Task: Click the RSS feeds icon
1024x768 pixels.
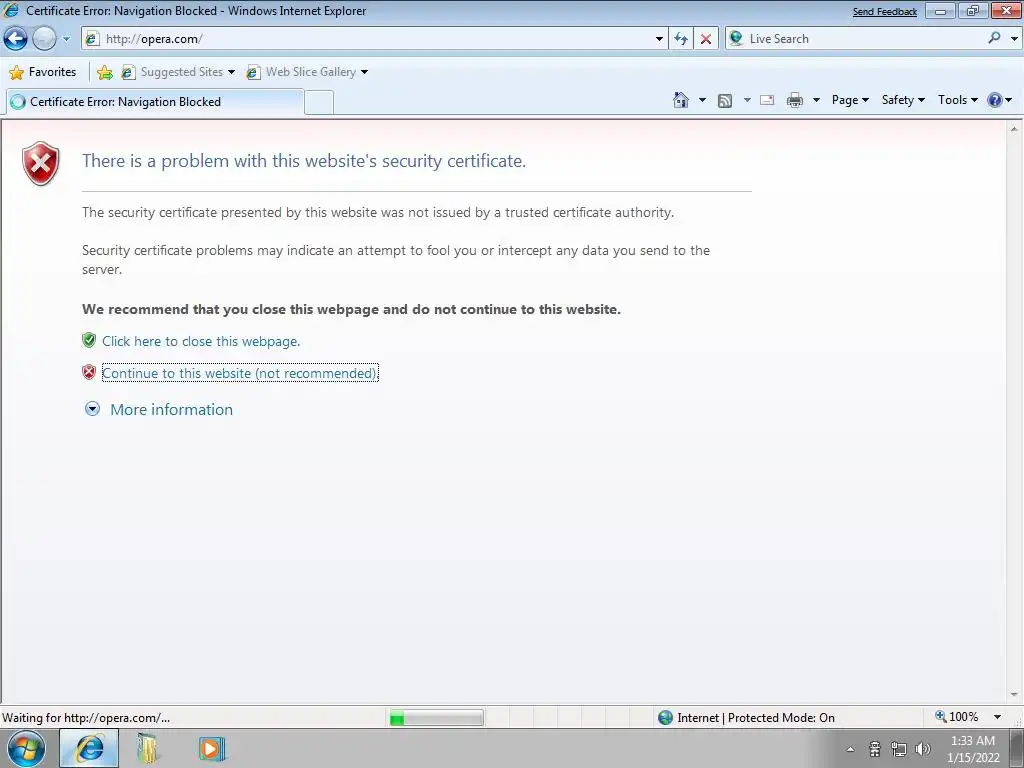Action: 724,101
